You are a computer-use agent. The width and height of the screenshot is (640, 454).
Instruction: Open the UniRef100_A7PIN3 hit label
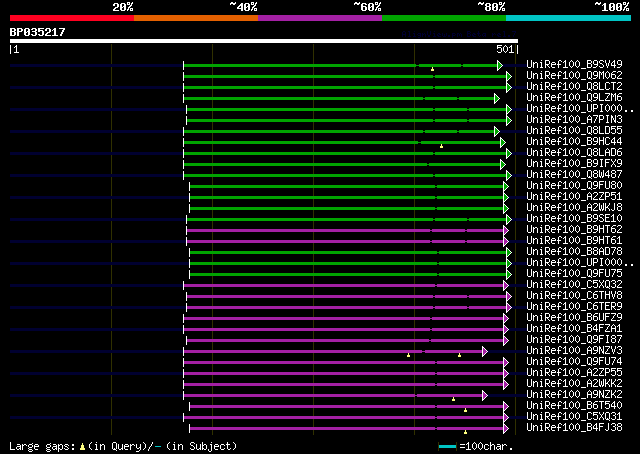574,120
